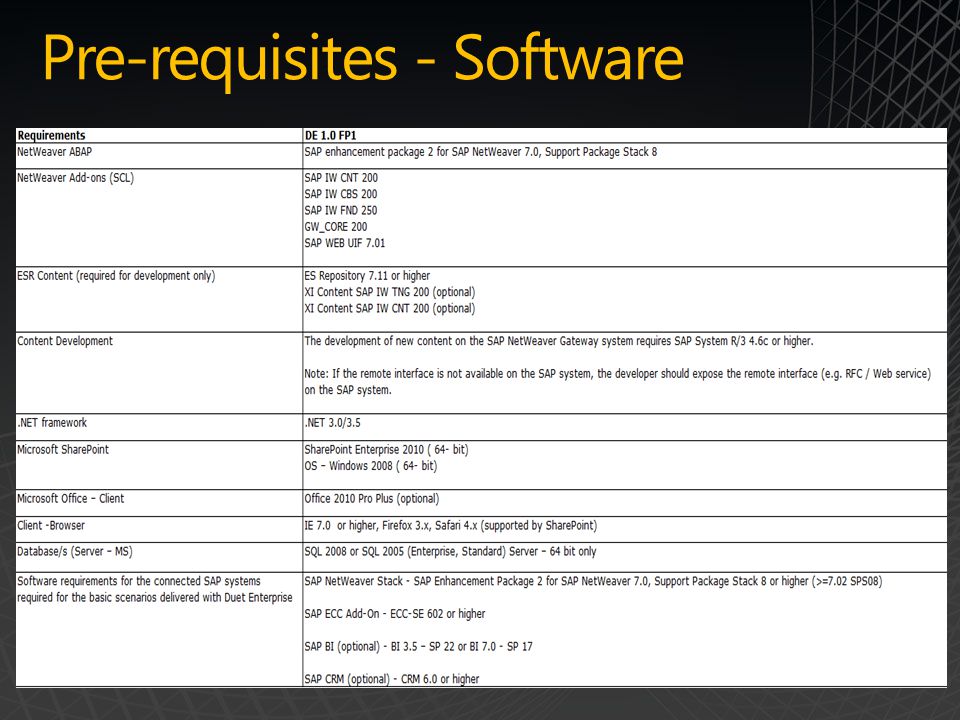
Task: Select the 'SAP IW FND 250' line
Action: tap(341, 211)
